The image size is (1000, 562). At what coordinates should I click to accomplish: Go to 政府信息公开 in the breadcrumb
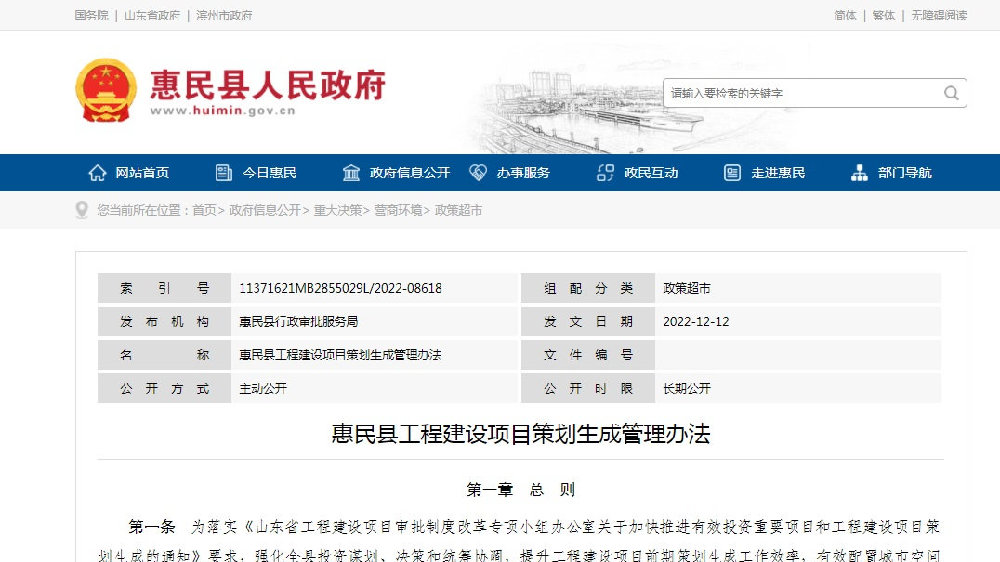pyautogui.click(x=265, y=211)
